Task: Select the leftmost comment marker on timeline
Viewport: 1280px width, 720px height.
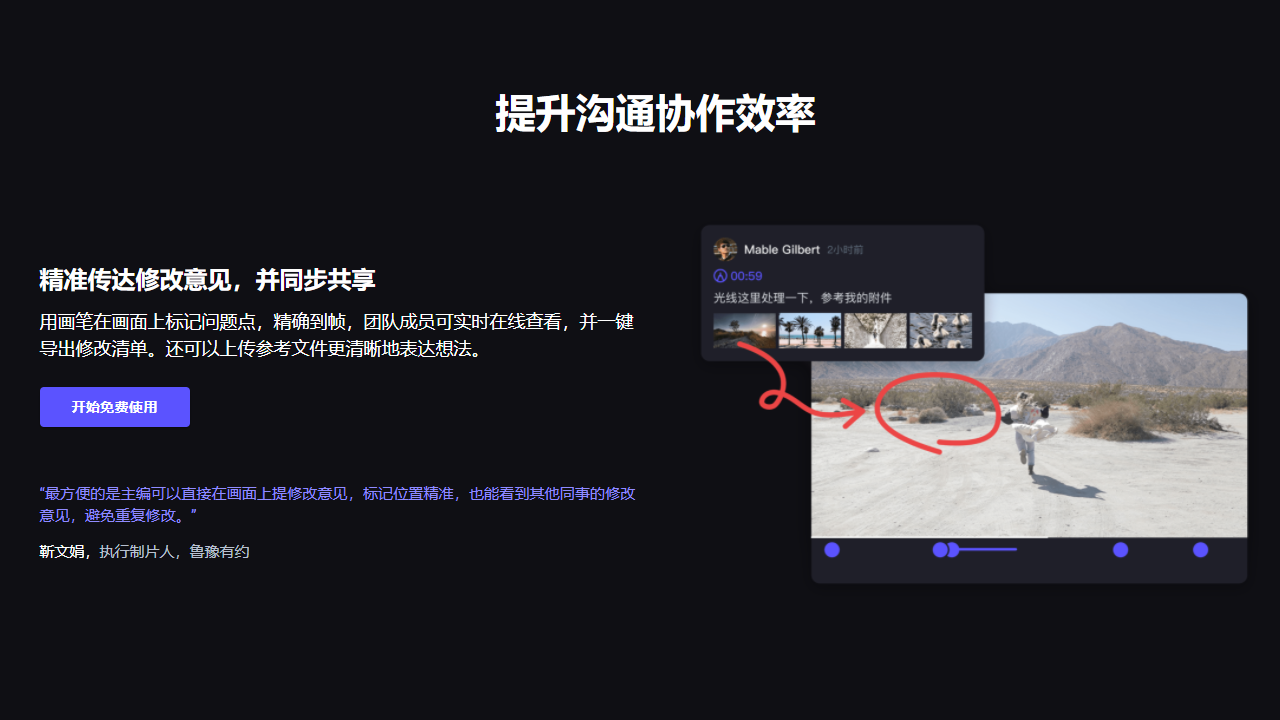Action: point(832,550)
